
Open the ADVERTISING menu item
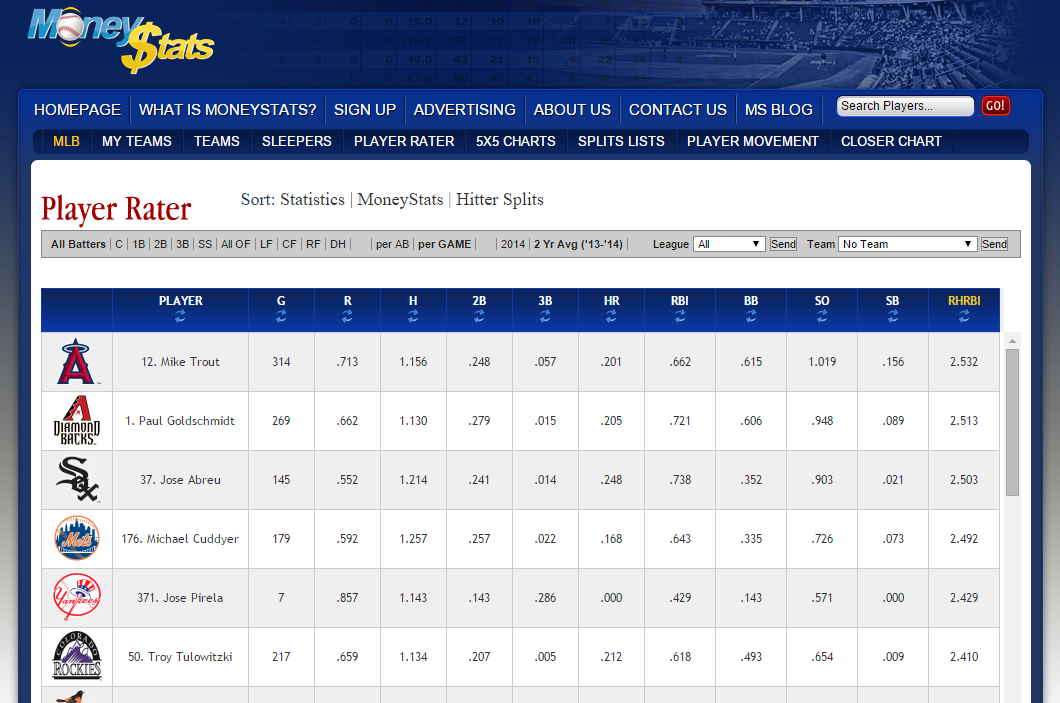point(464,110)
